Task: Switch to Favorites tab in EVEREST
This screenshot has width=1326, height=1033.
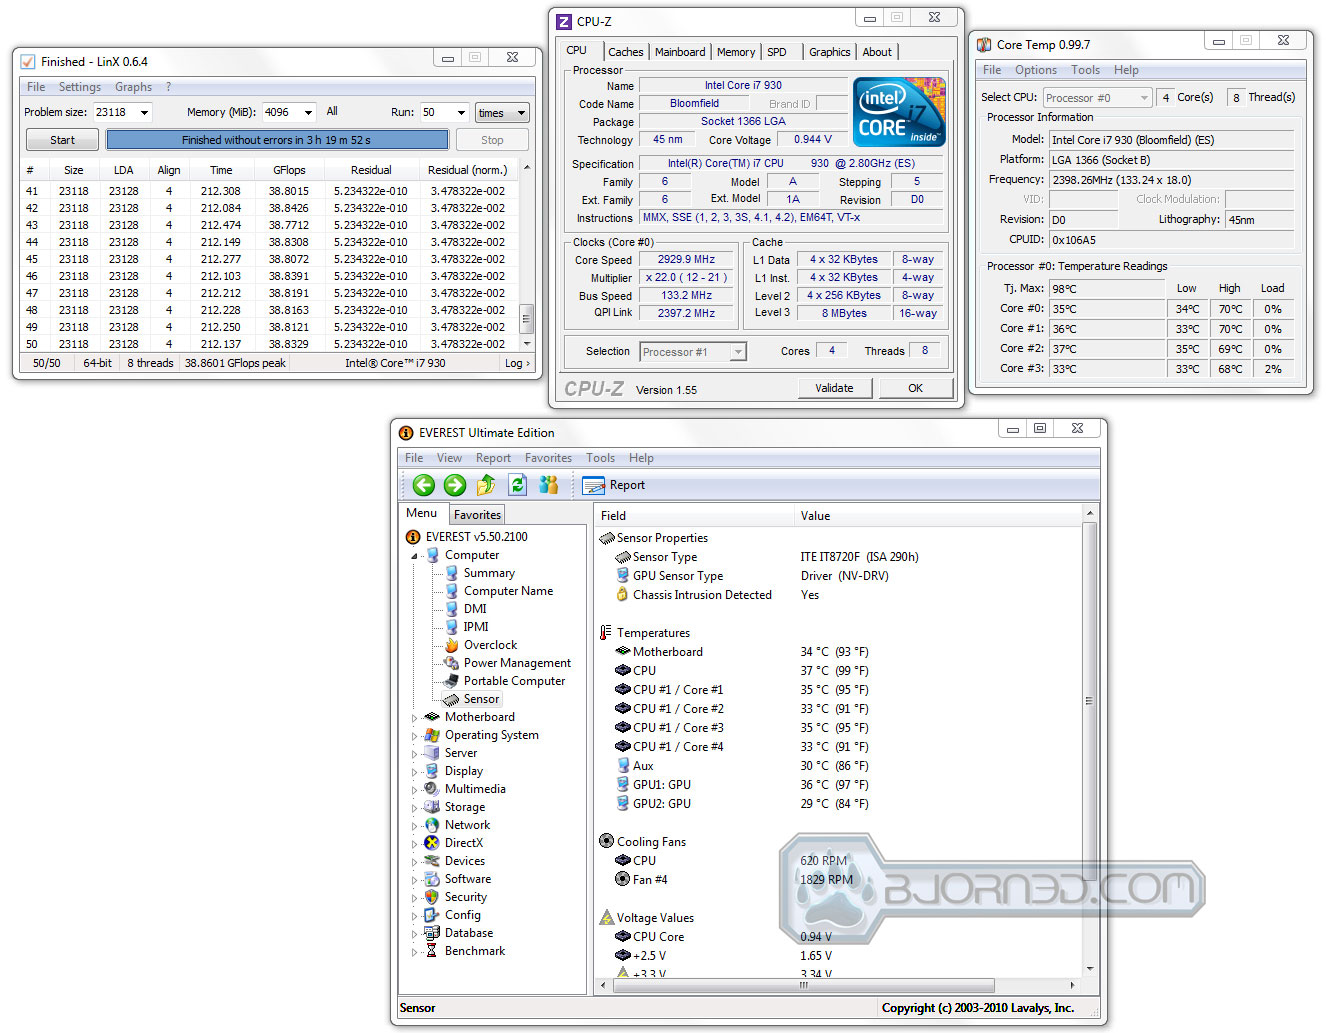Action: tap(477, 515)
